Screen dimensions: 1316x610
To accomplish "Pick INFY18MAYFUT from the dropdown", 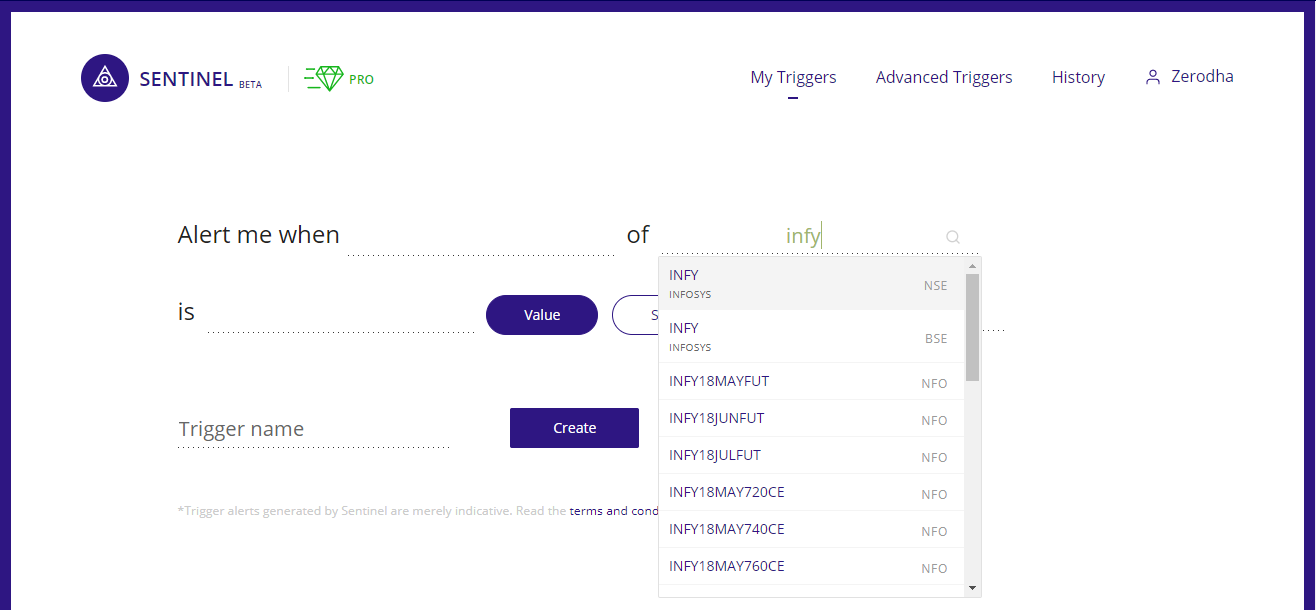I will click(808, 382).
